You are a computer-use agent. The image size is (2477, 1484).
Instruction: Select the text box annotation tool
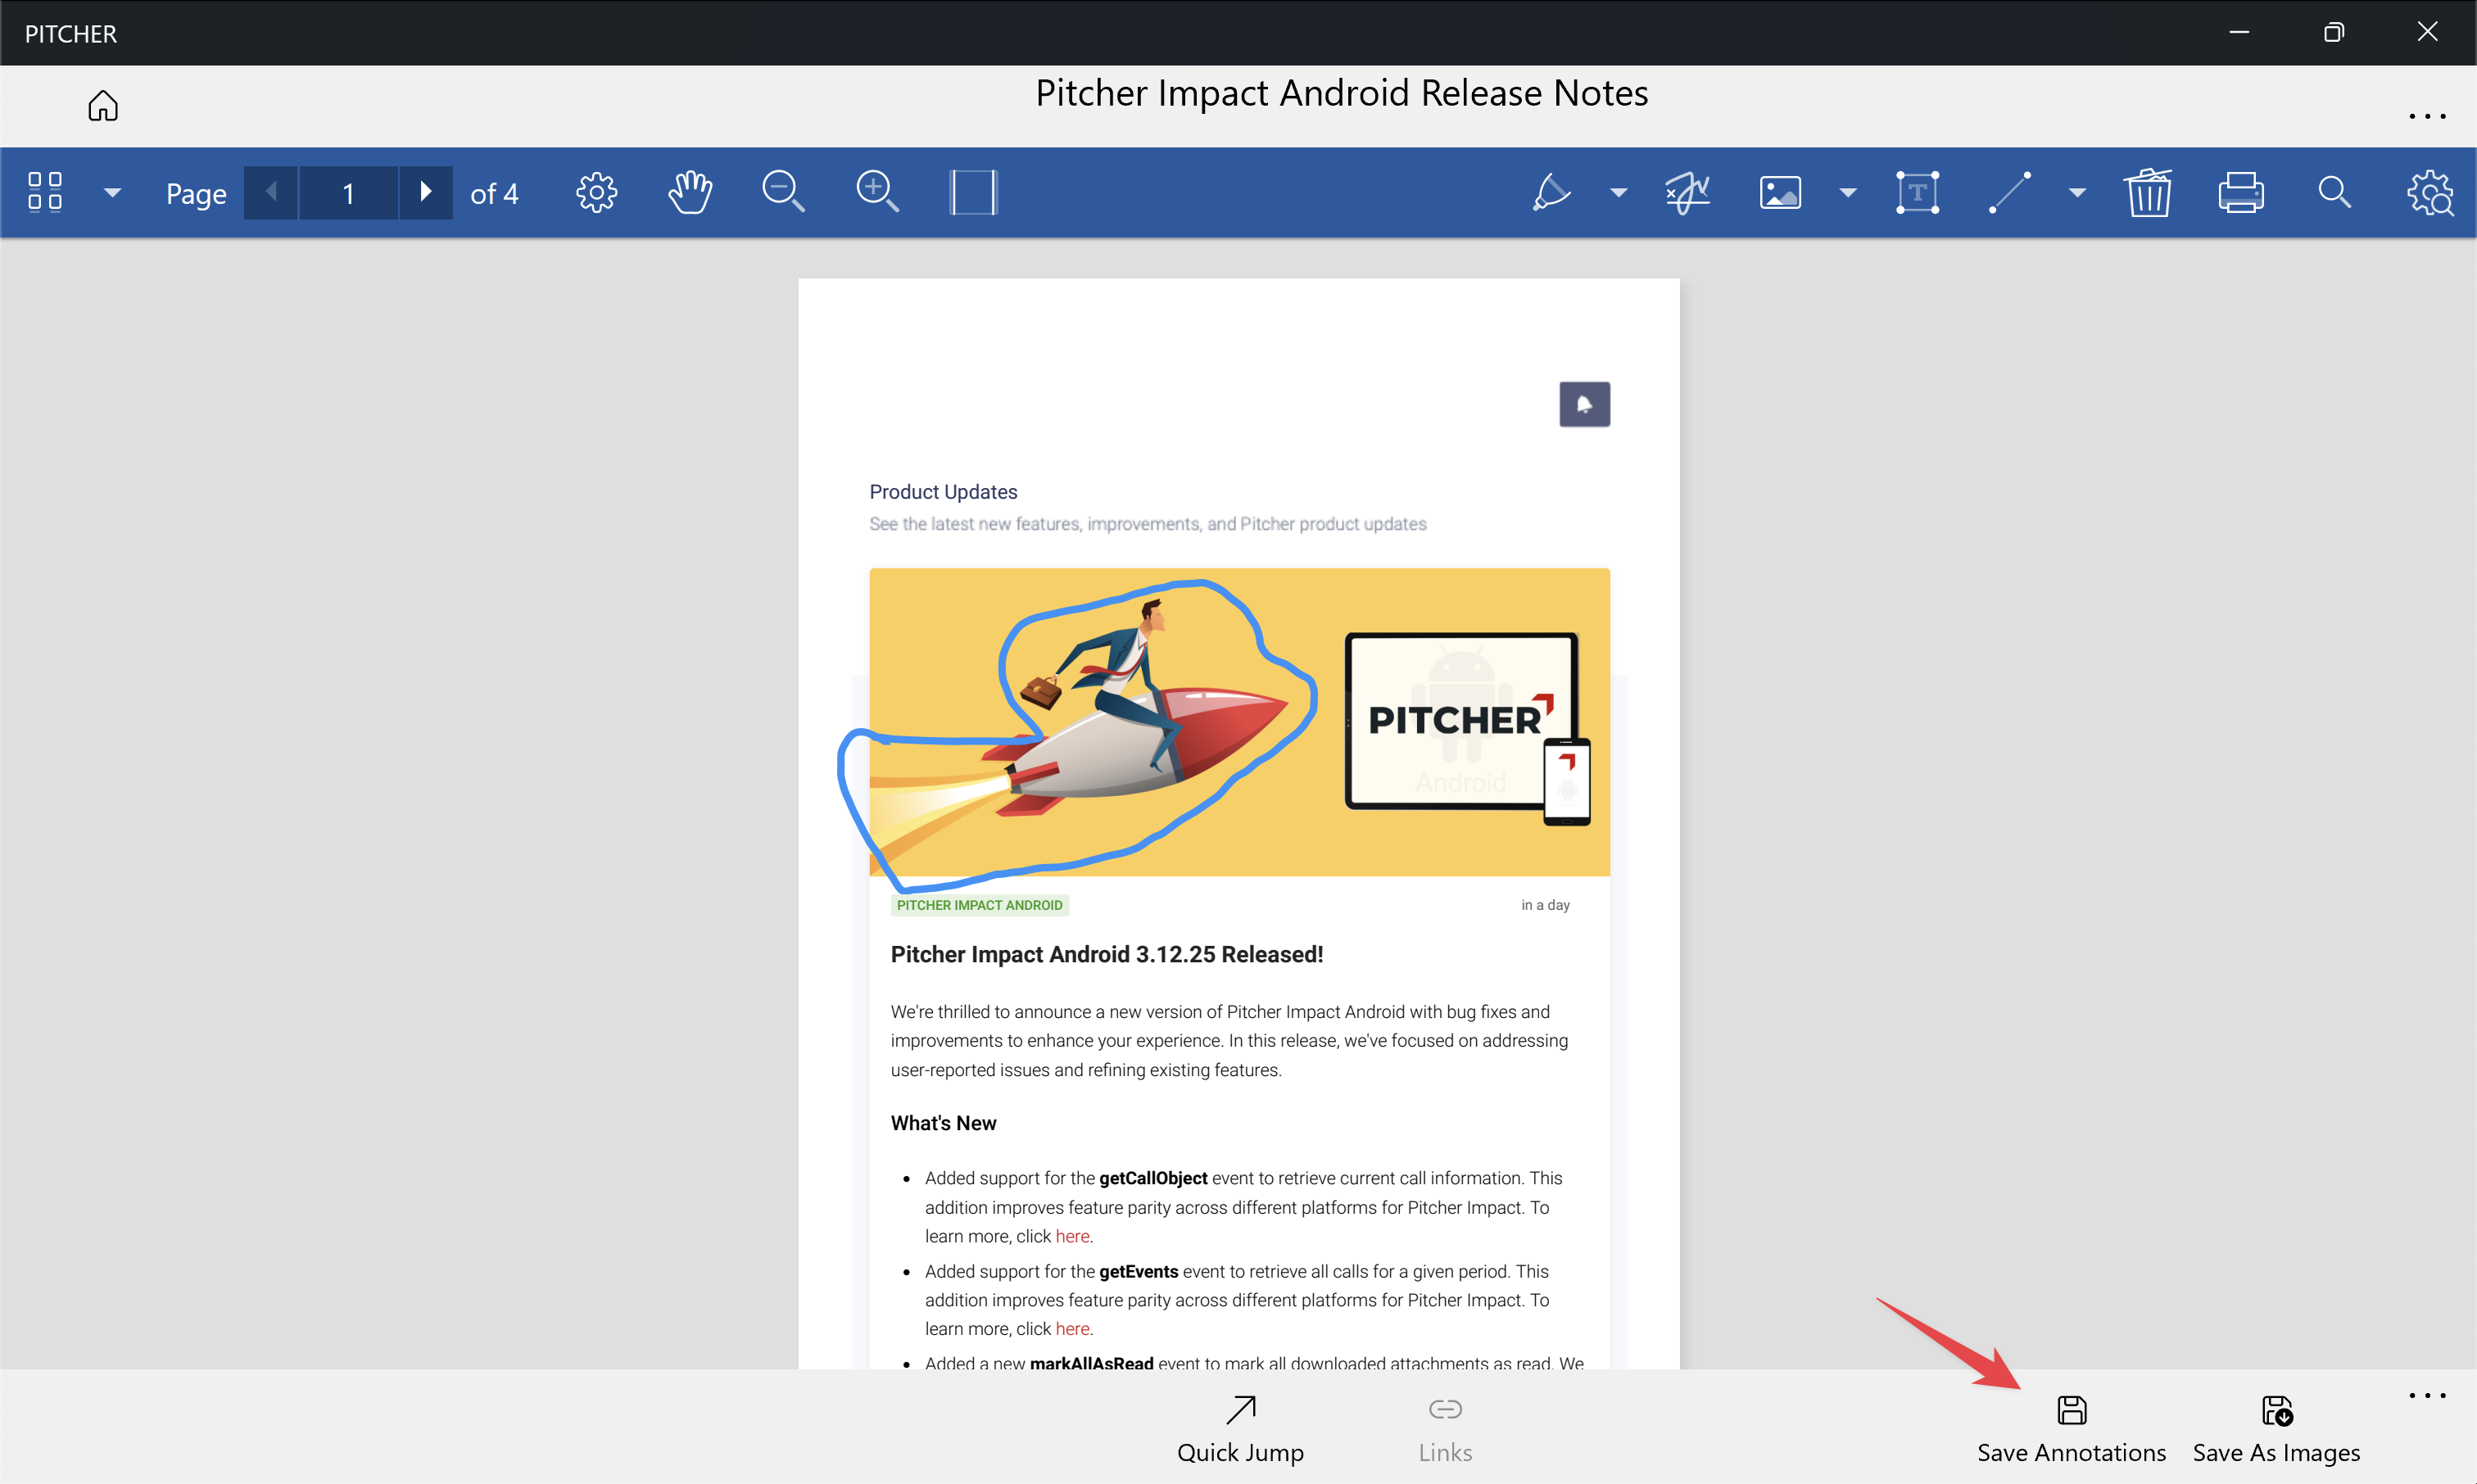(1917, 192)
